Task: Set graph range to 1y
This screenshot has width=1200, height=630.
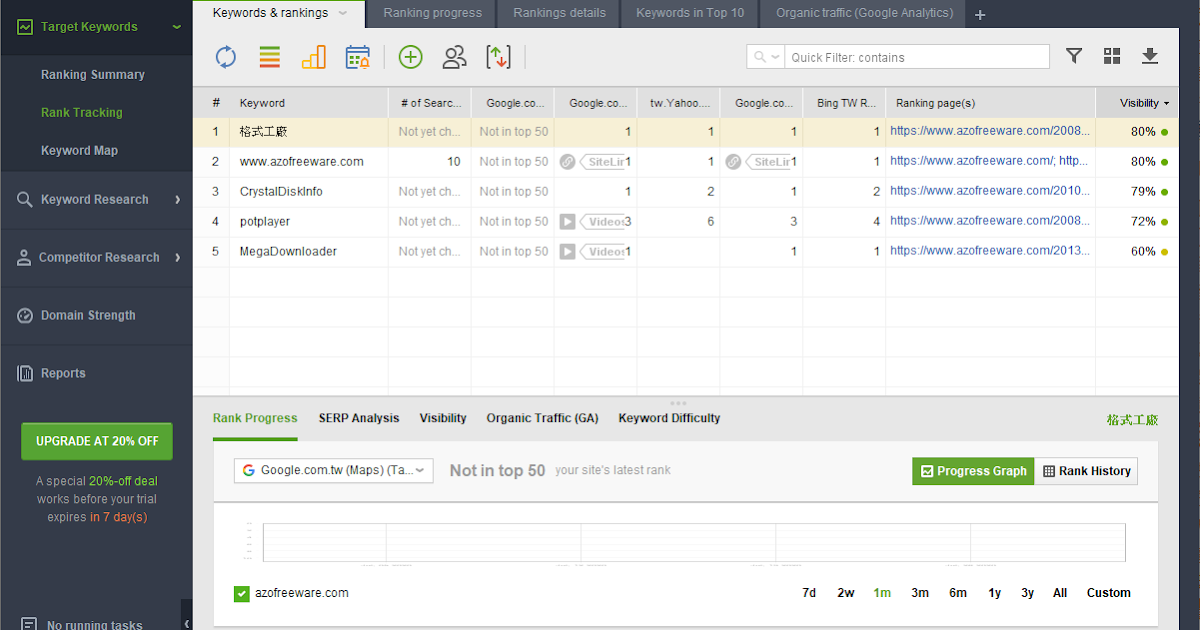Action: [994, 593]
